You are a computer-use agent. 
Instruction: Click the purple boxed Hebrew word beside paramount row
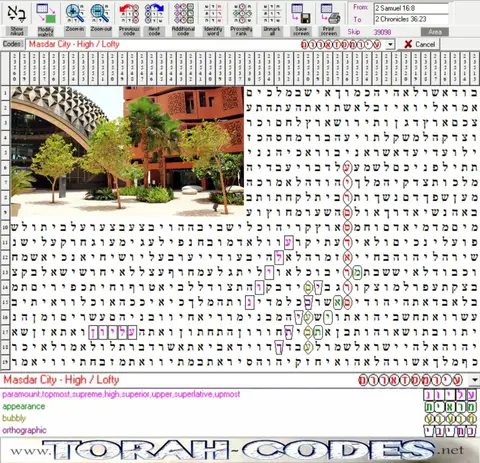pos(450,395)
